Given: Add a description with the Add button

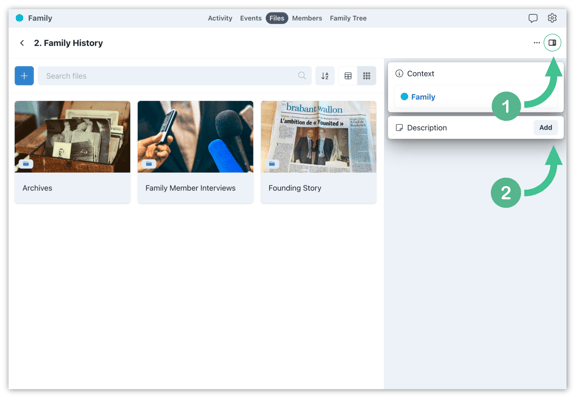Looking at the screenshot, I should click(546, 128).
